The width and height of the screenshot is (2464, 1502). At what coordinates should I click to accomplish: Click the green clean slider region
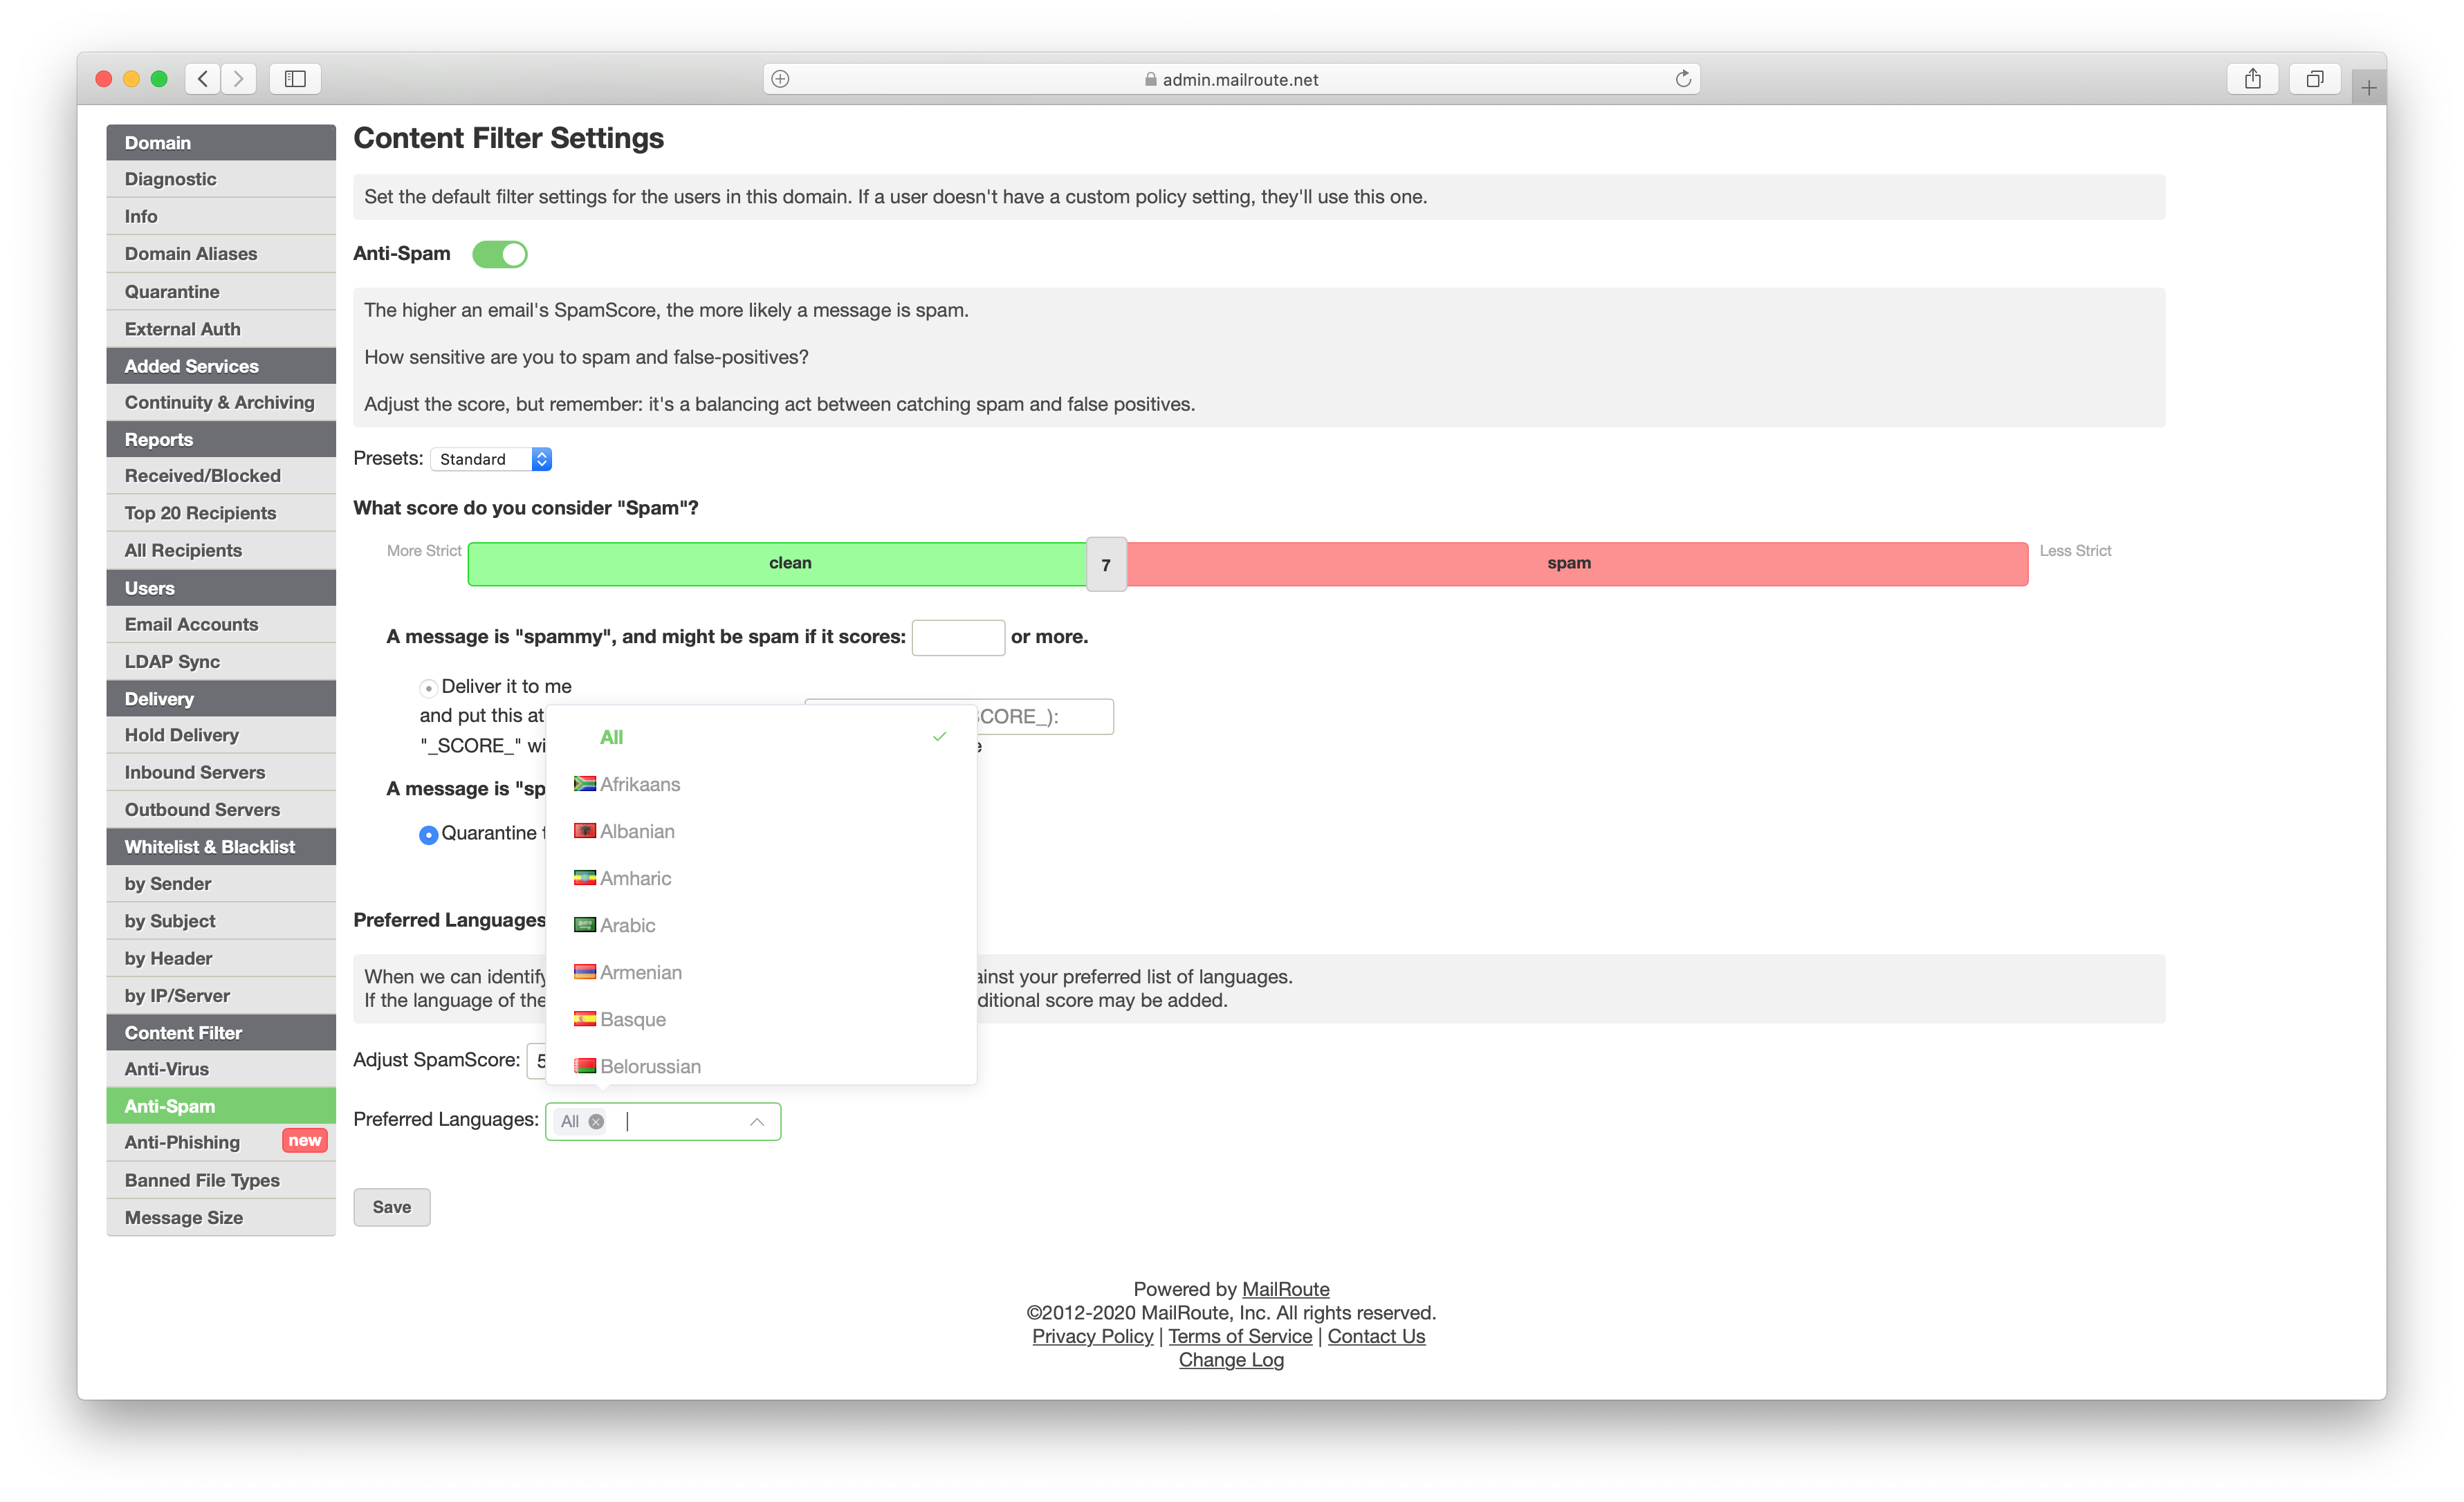778,564
